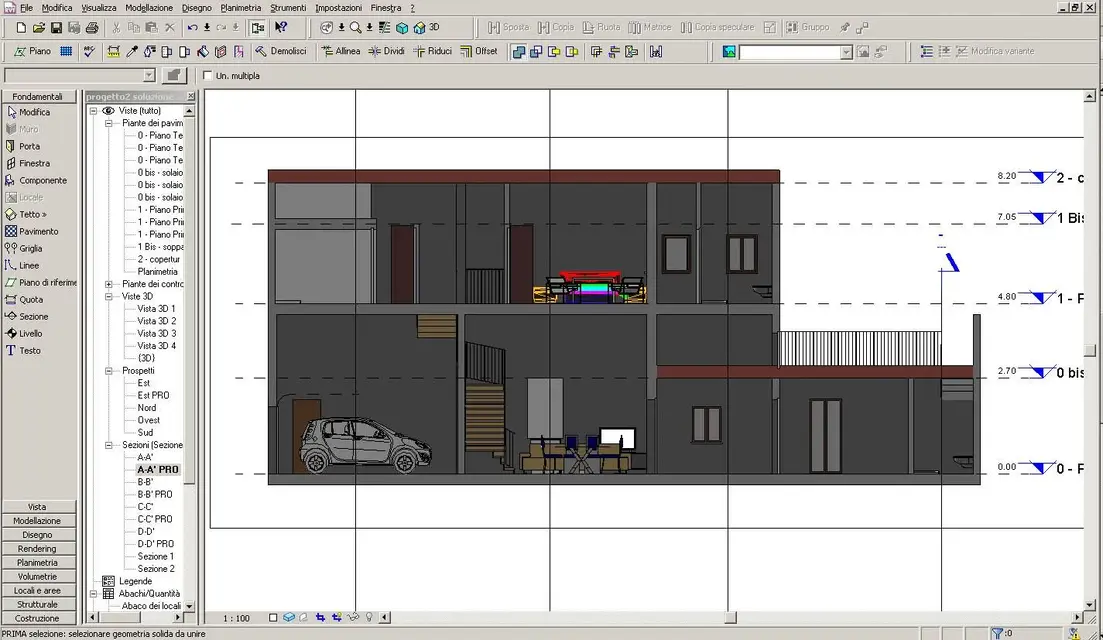
Task: Collapse the Viste 3D node
Action: (x=109, y=296)
